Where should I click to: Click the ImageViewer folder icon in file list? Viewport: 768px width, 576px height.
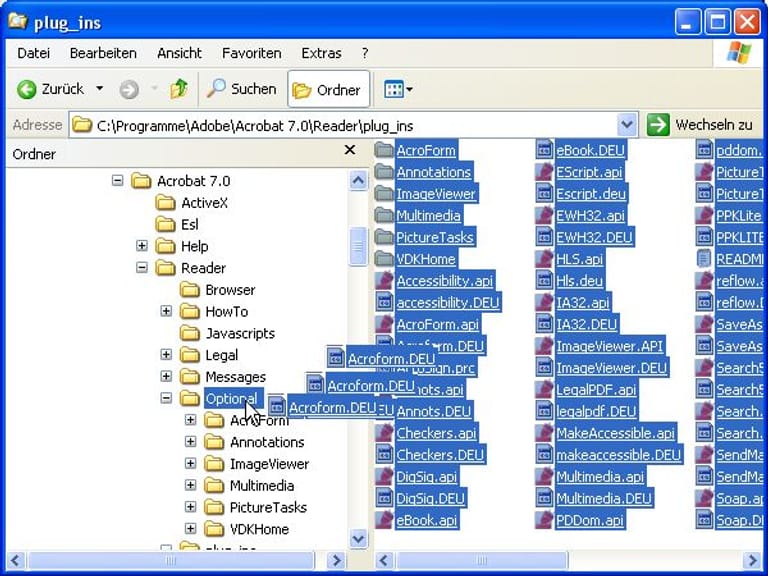(384, 193)
